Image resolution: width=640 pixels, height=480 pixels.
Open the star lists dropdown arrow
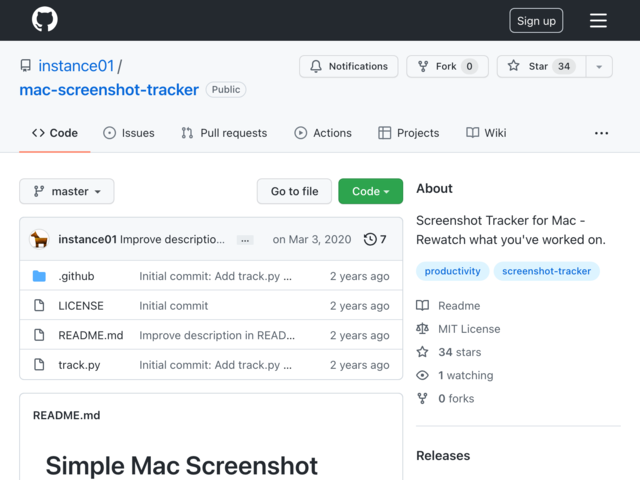pos(599,66)
